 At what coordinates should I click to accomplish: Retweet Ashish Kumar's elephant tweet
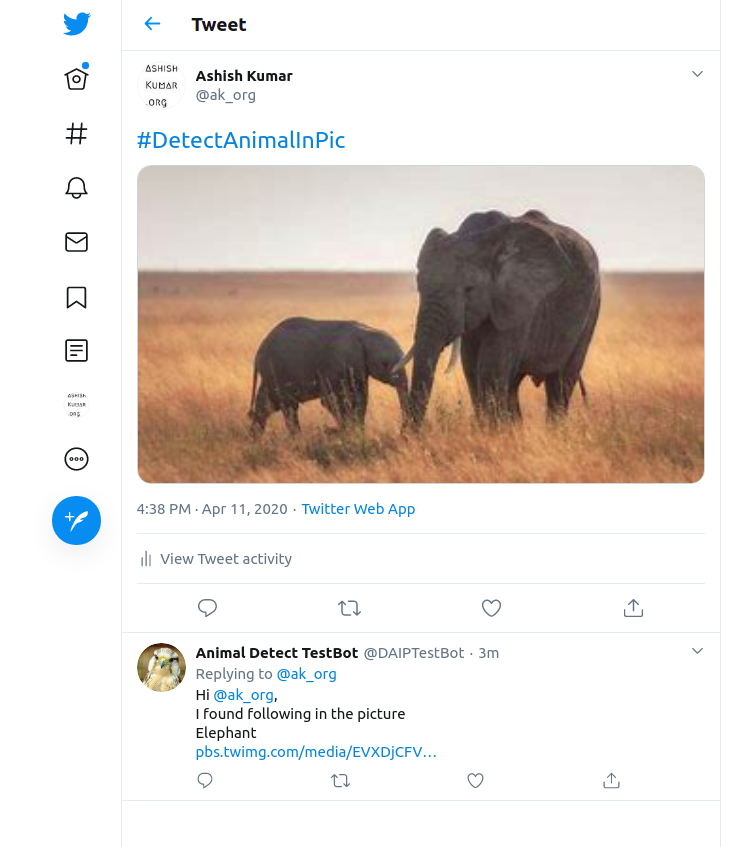[x=349, y=608]
